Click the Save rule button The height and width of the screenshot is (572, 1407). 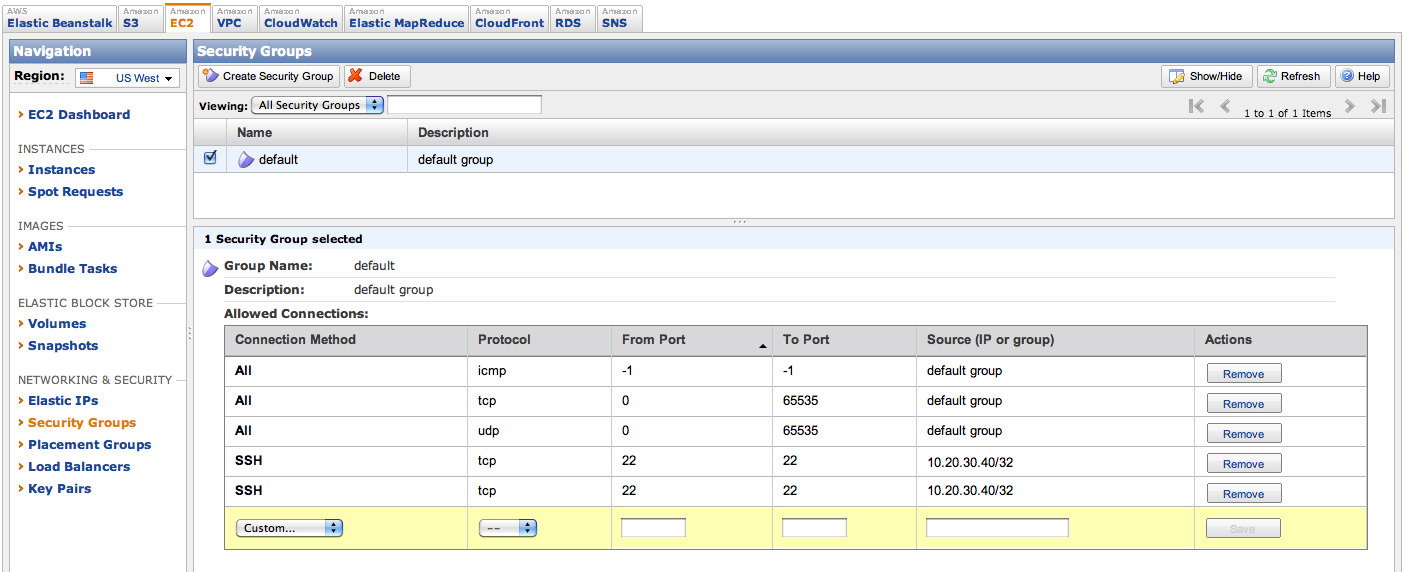point(1243,529)
